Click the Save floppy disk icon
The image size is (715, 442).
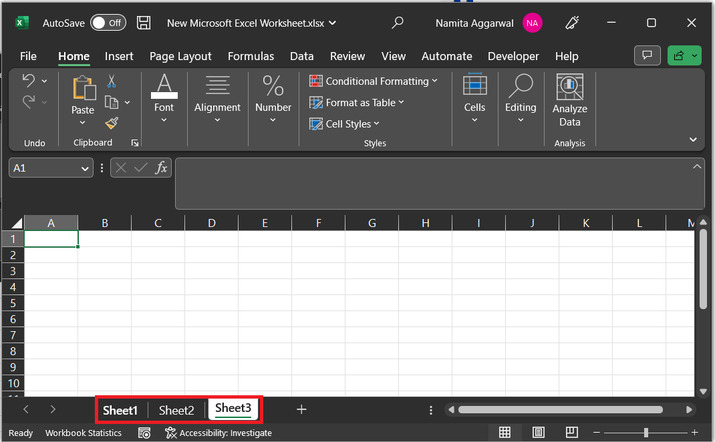(x=144, y=23)
